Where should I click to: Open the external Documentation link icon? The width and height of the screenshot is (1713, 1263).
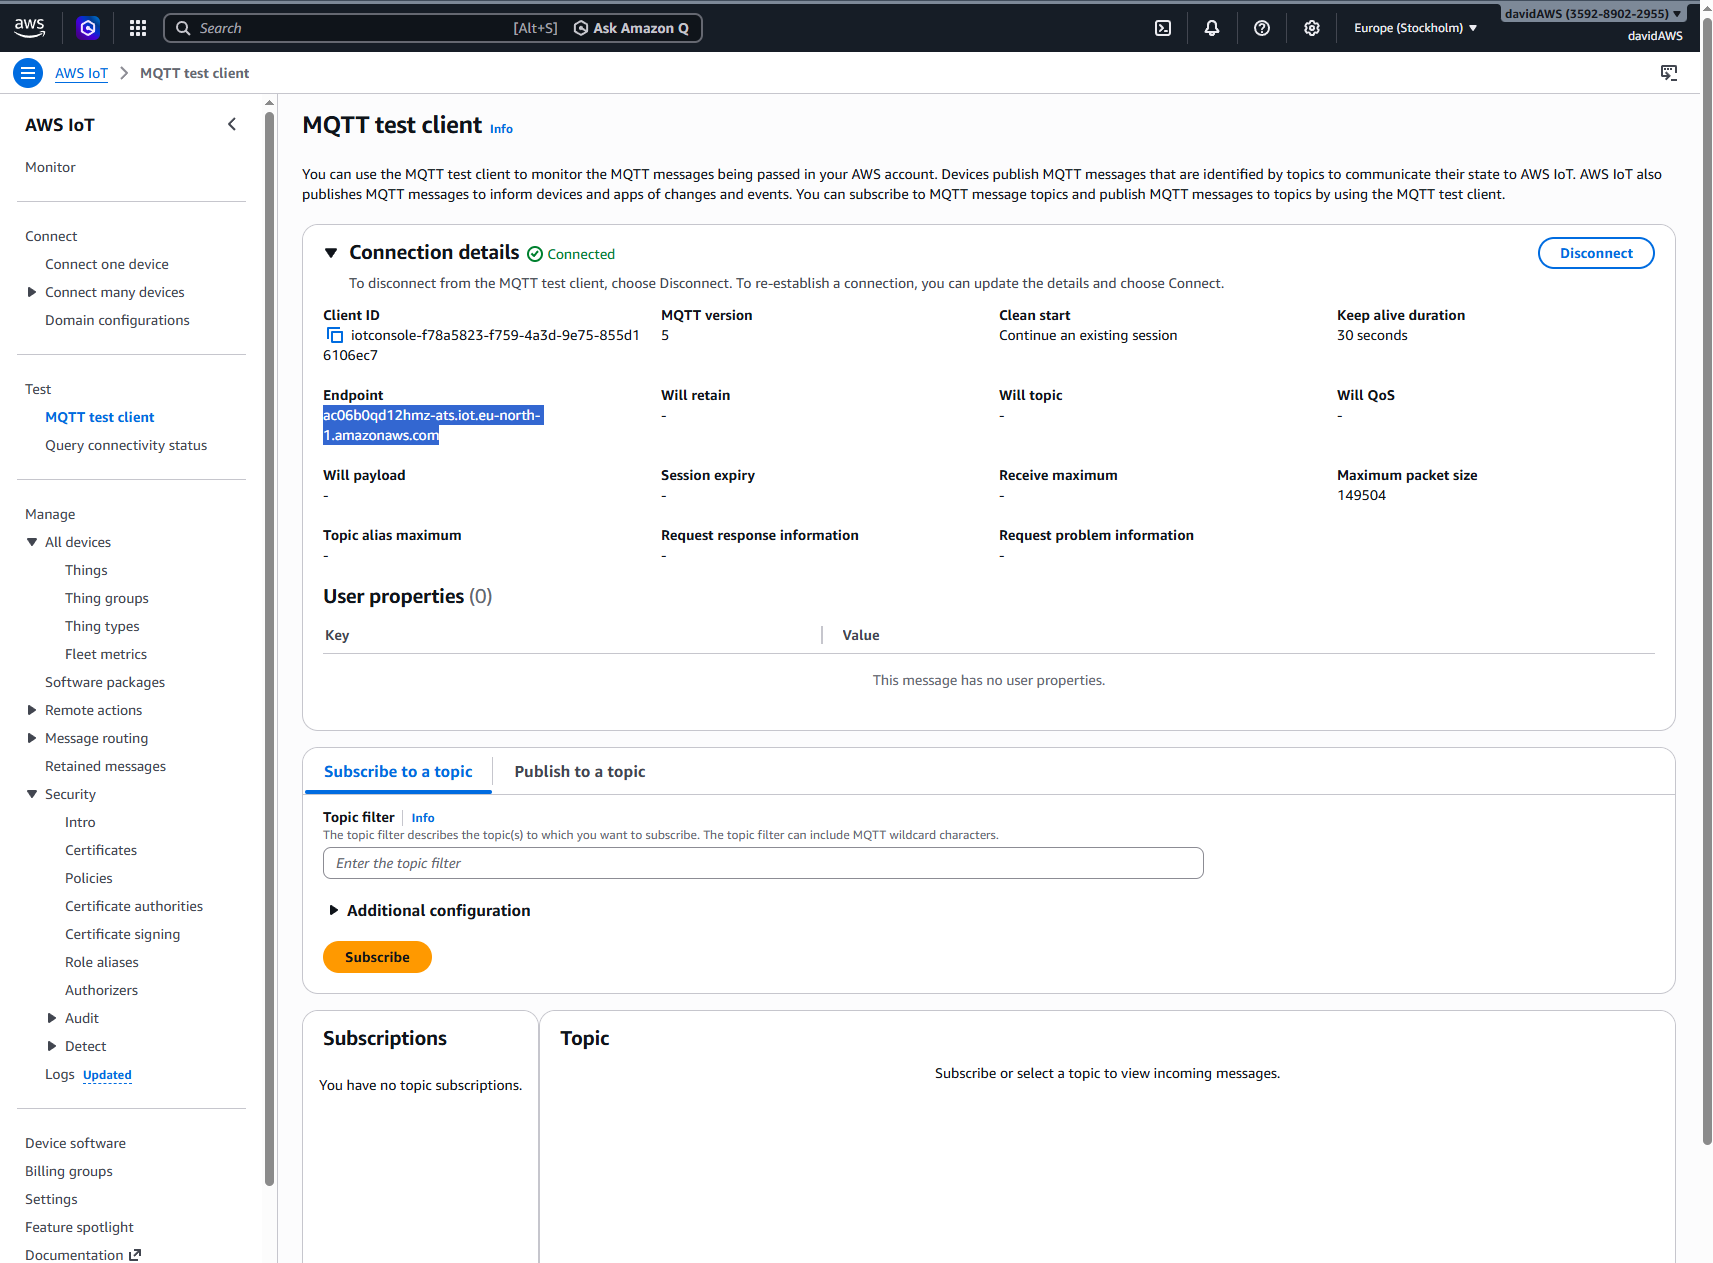point(135,1255)
